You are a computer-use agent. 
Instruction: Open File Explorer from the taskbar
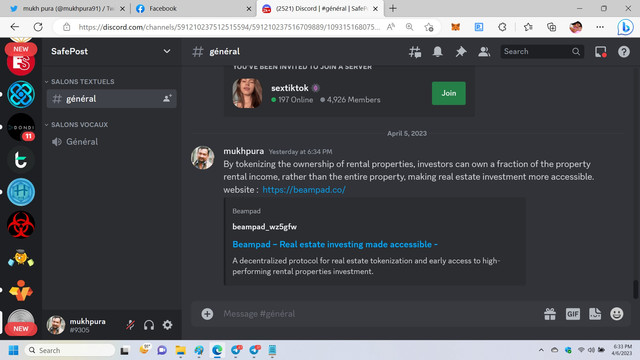point(180,350)
